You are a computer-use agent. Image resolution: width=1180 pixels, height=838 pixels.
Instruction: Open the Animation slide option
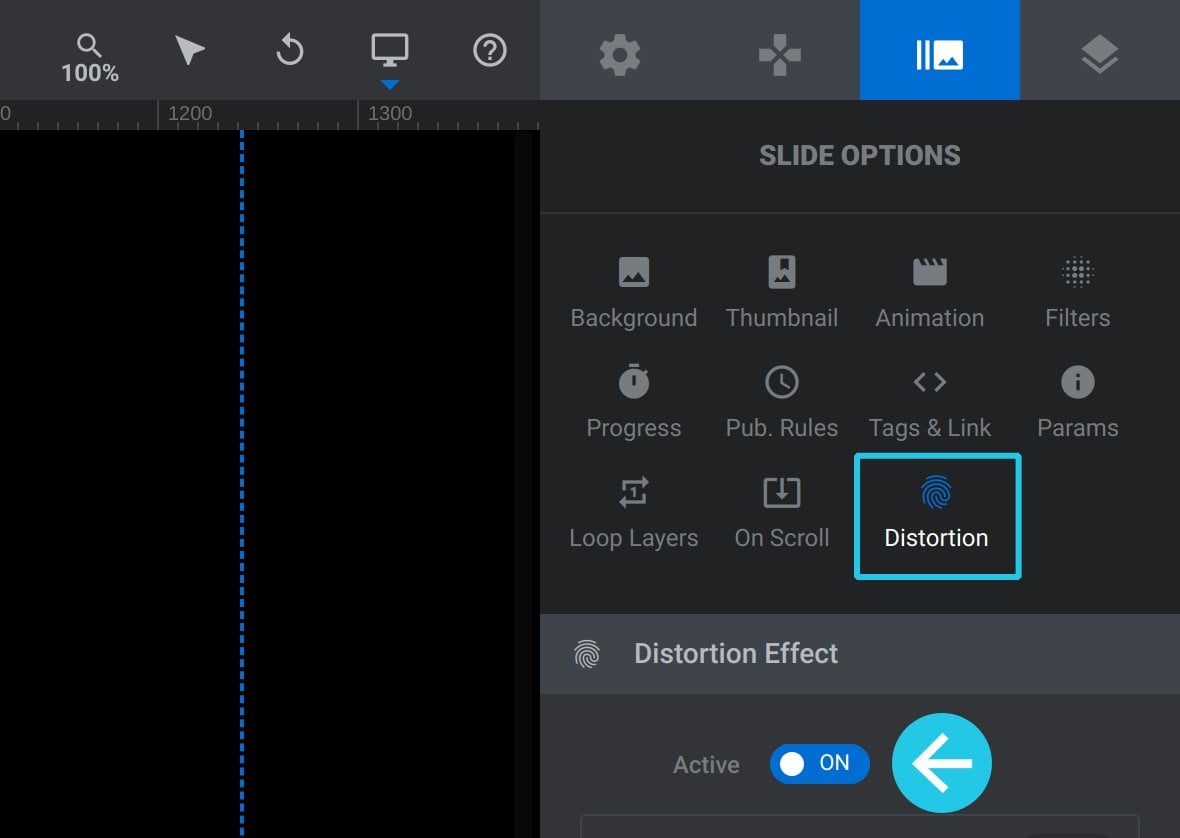pos(930,293)
